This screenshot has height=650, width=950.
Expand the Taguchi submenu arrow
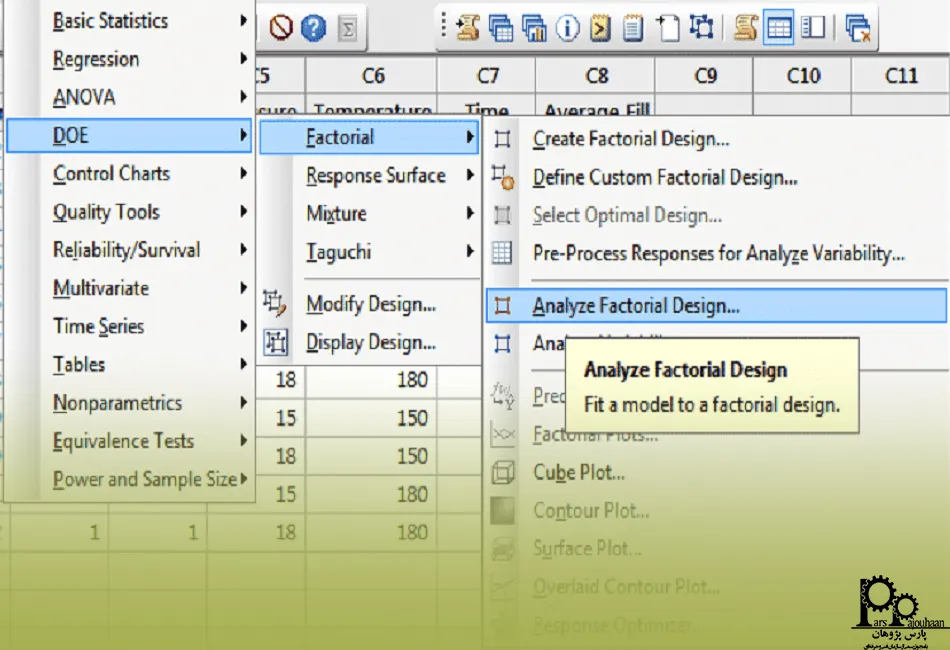pos(470,251)
